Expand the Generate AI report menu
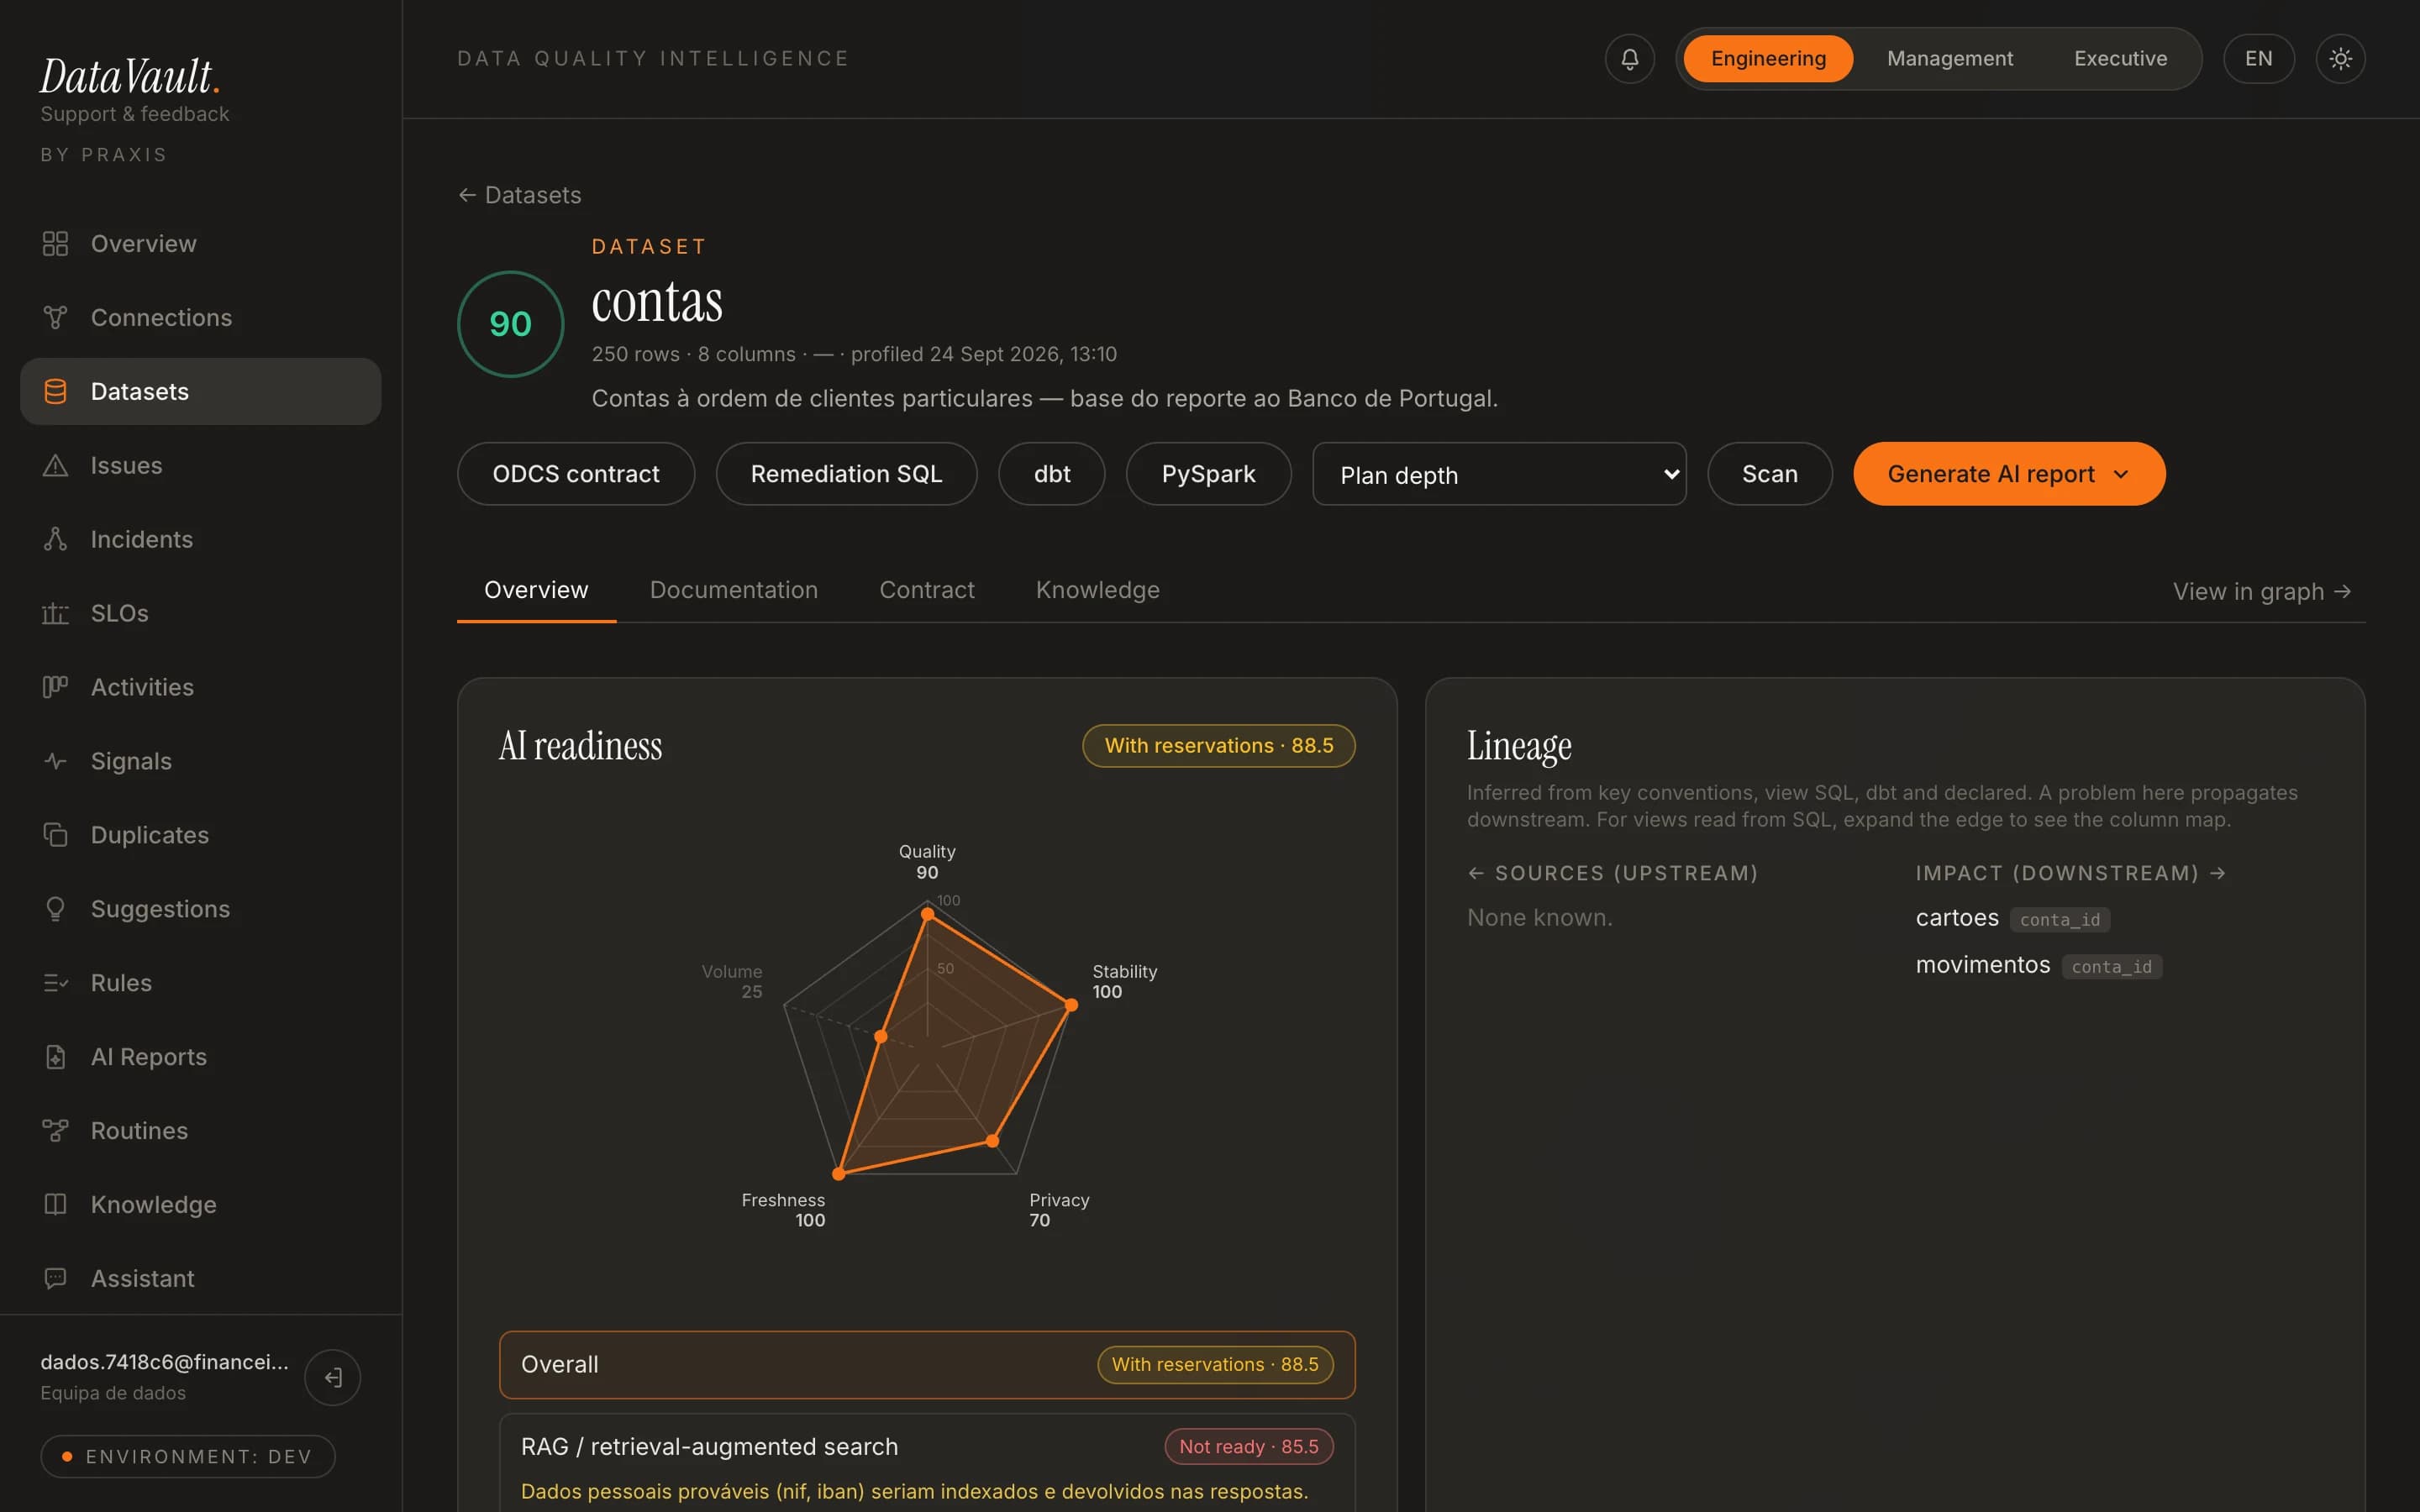2420x1512 pixels. (2008, 474)
